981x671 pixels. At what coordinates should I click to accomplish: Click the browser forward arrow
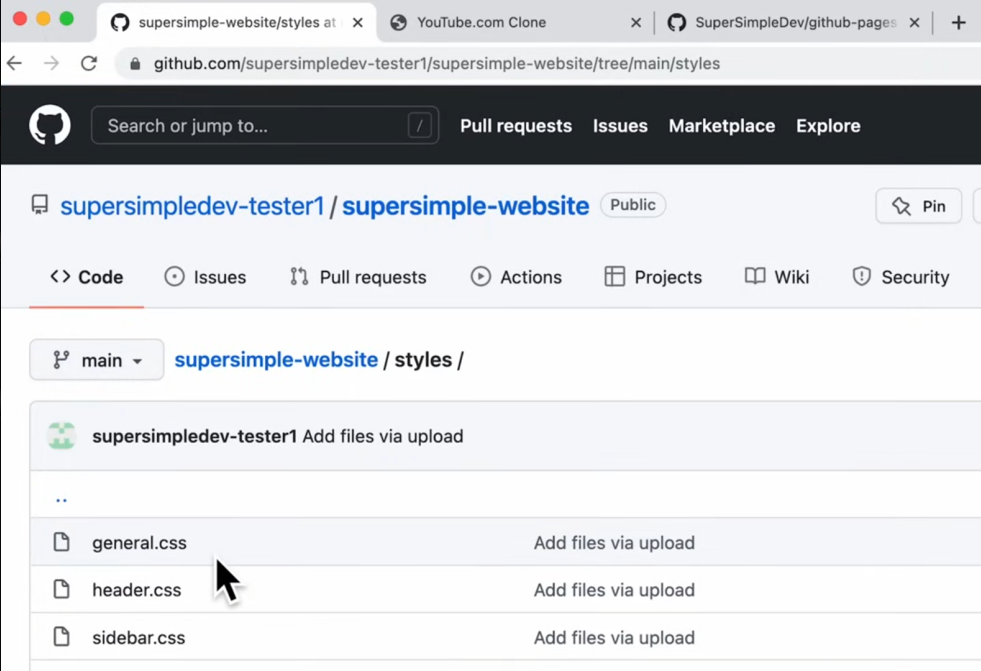pos(51,63)
